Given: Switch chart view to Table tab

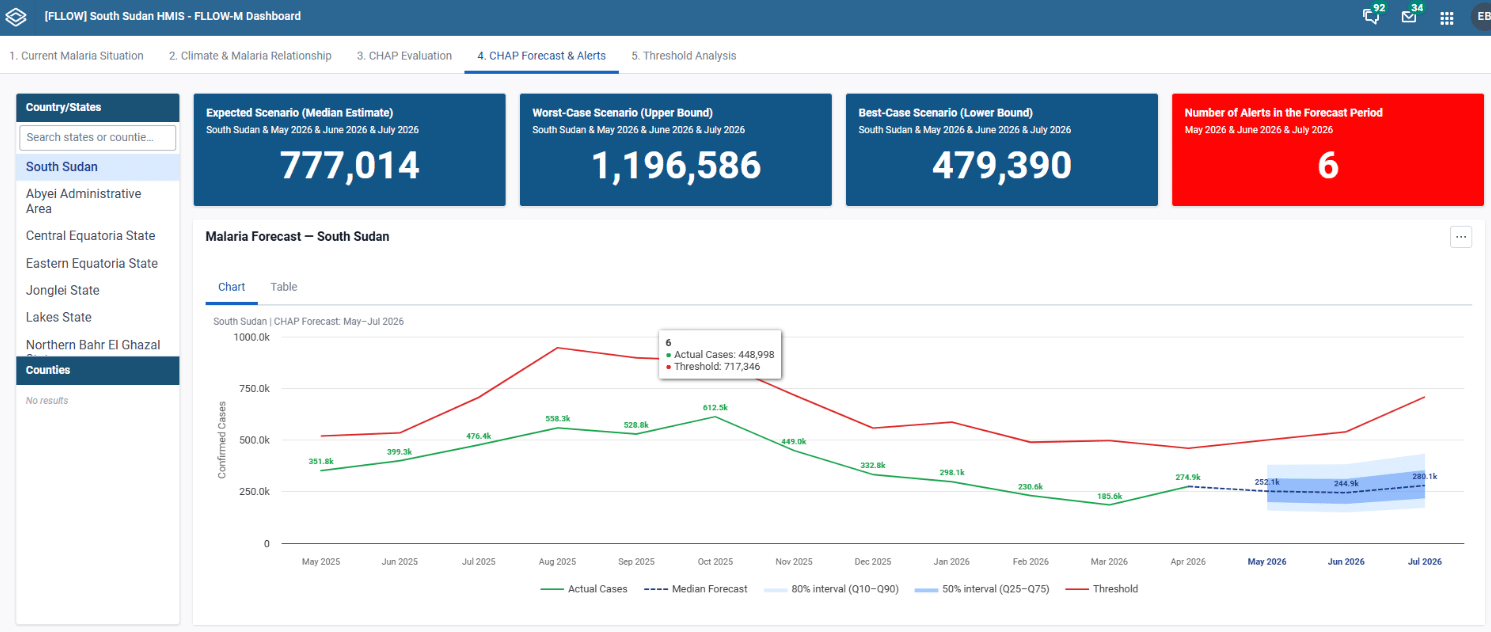Looking at the screenshot, I should [x=284, y=287].
